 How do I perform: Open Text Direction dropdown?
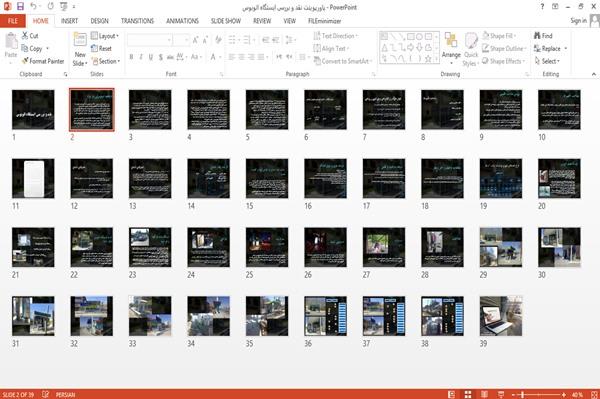(336, 36)
